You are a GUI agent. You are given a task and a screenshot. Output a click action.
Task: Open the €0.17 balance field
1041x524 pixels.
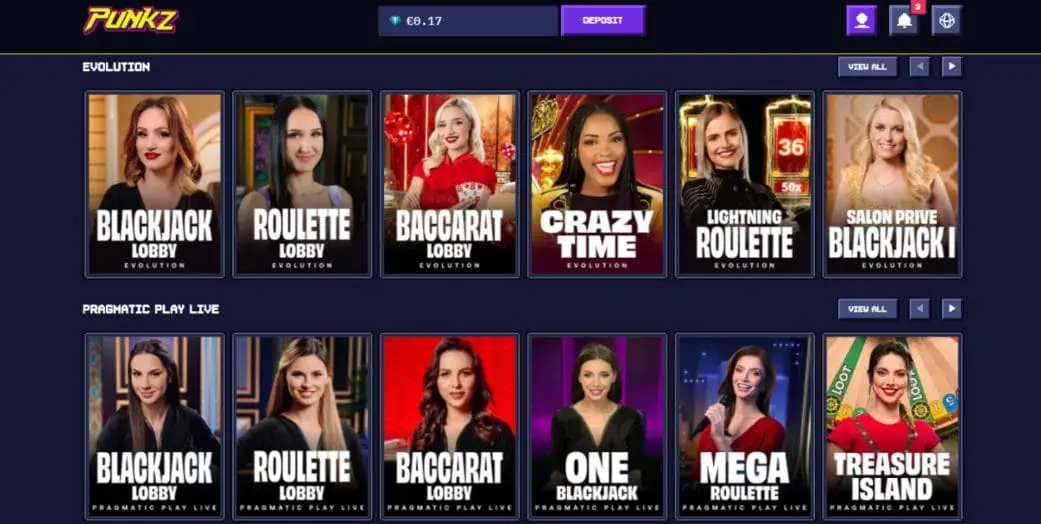468,21
